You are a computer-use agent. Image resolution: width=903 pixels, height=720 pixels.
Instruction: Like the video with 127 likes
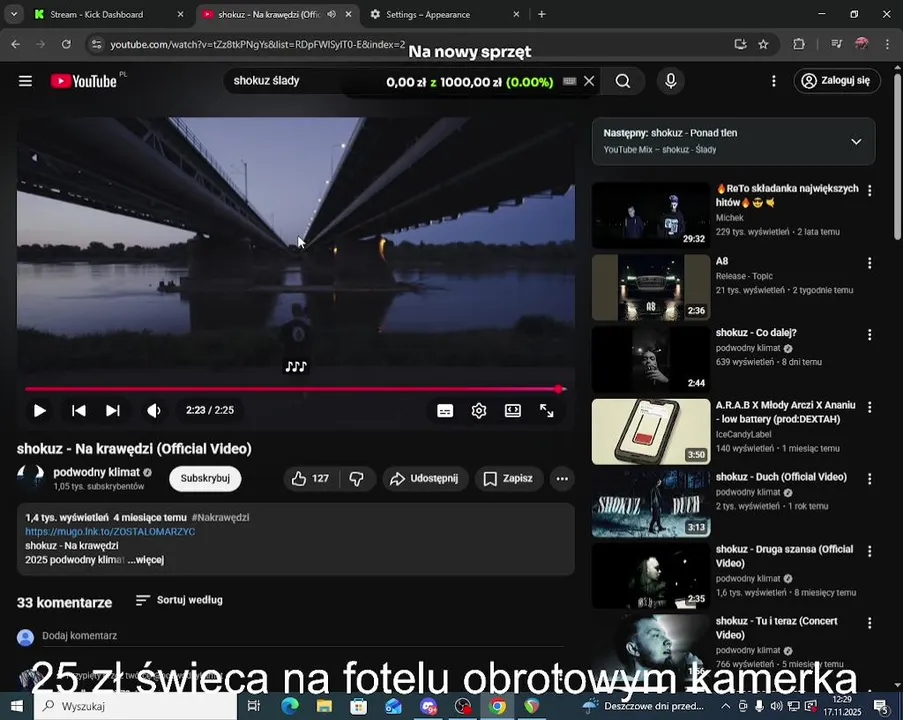click(x=311, y=479)
